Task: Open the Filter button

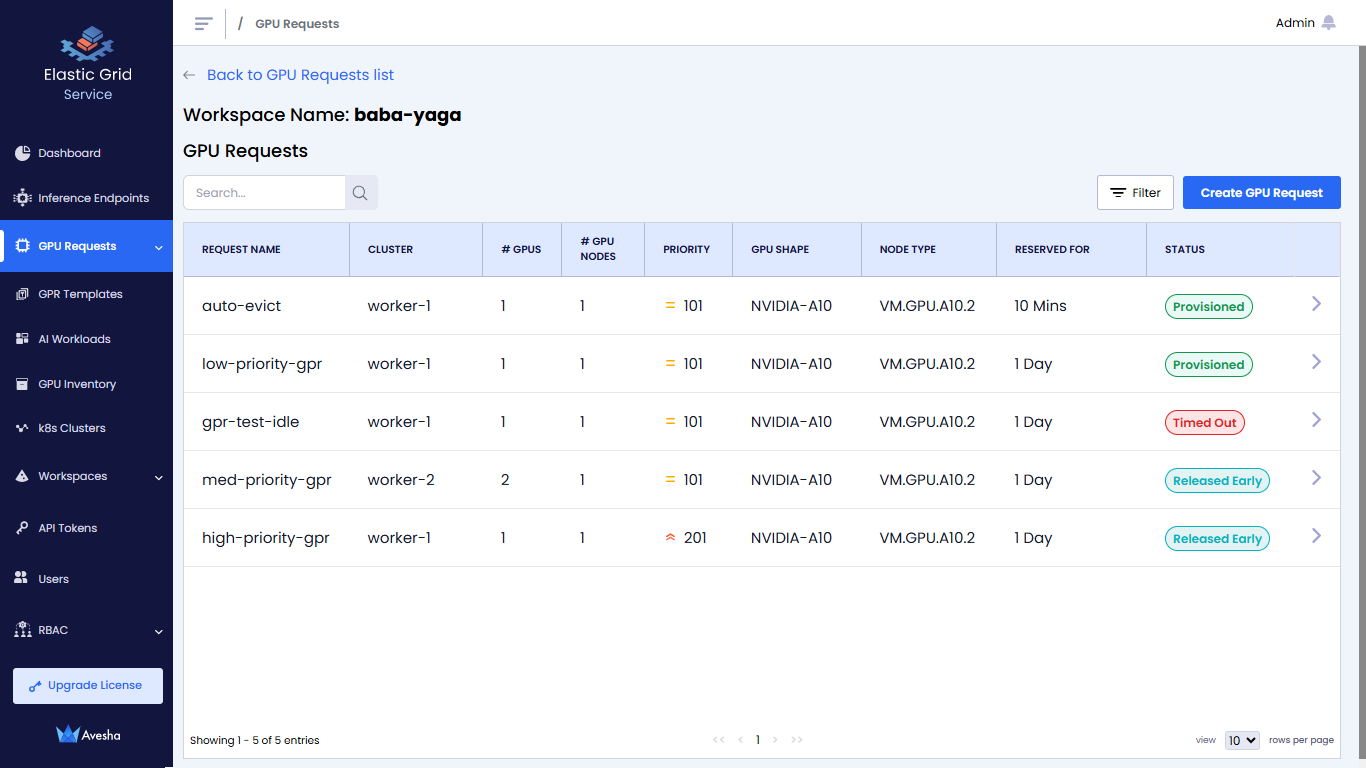Action: 1135,193
